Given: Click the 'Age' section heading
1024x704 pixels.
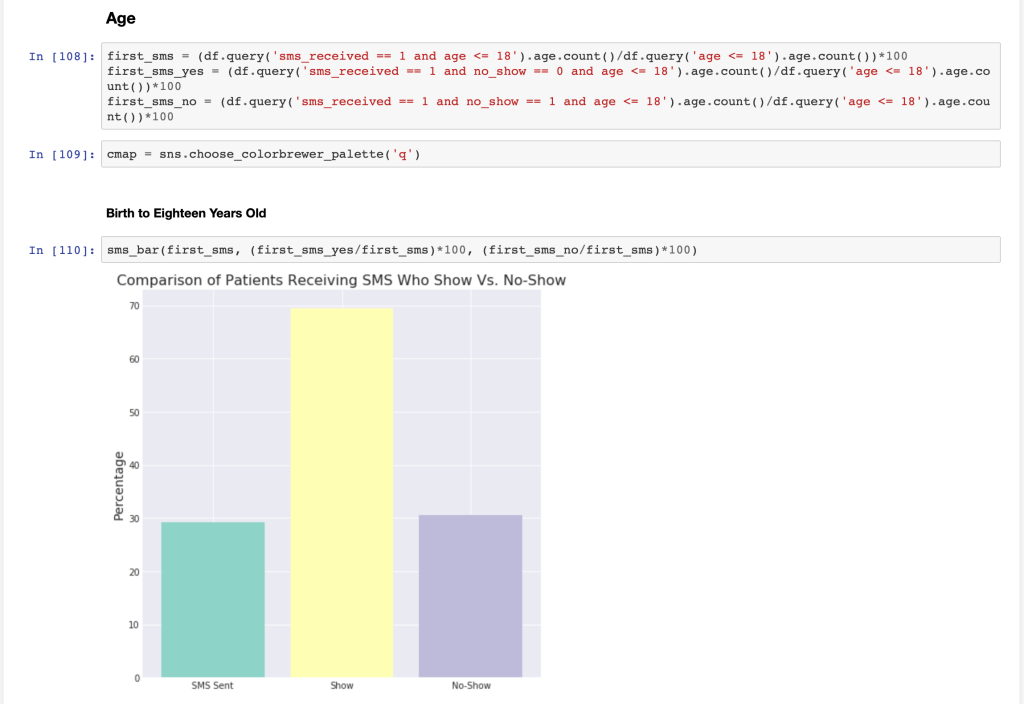Looking at the screenshot, I should pos(120,18).
